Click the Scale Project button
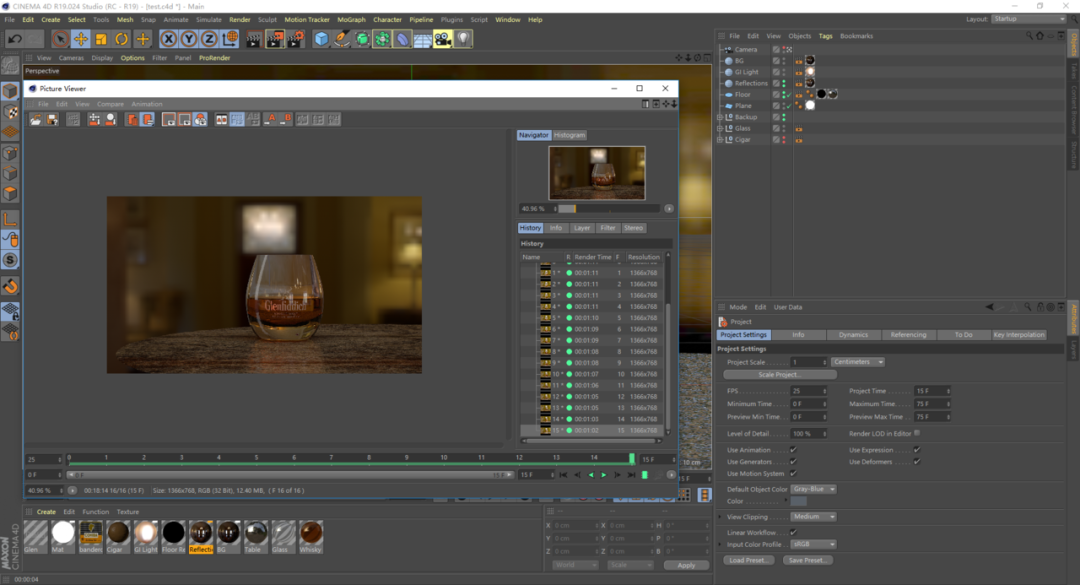 click(780, 375)
